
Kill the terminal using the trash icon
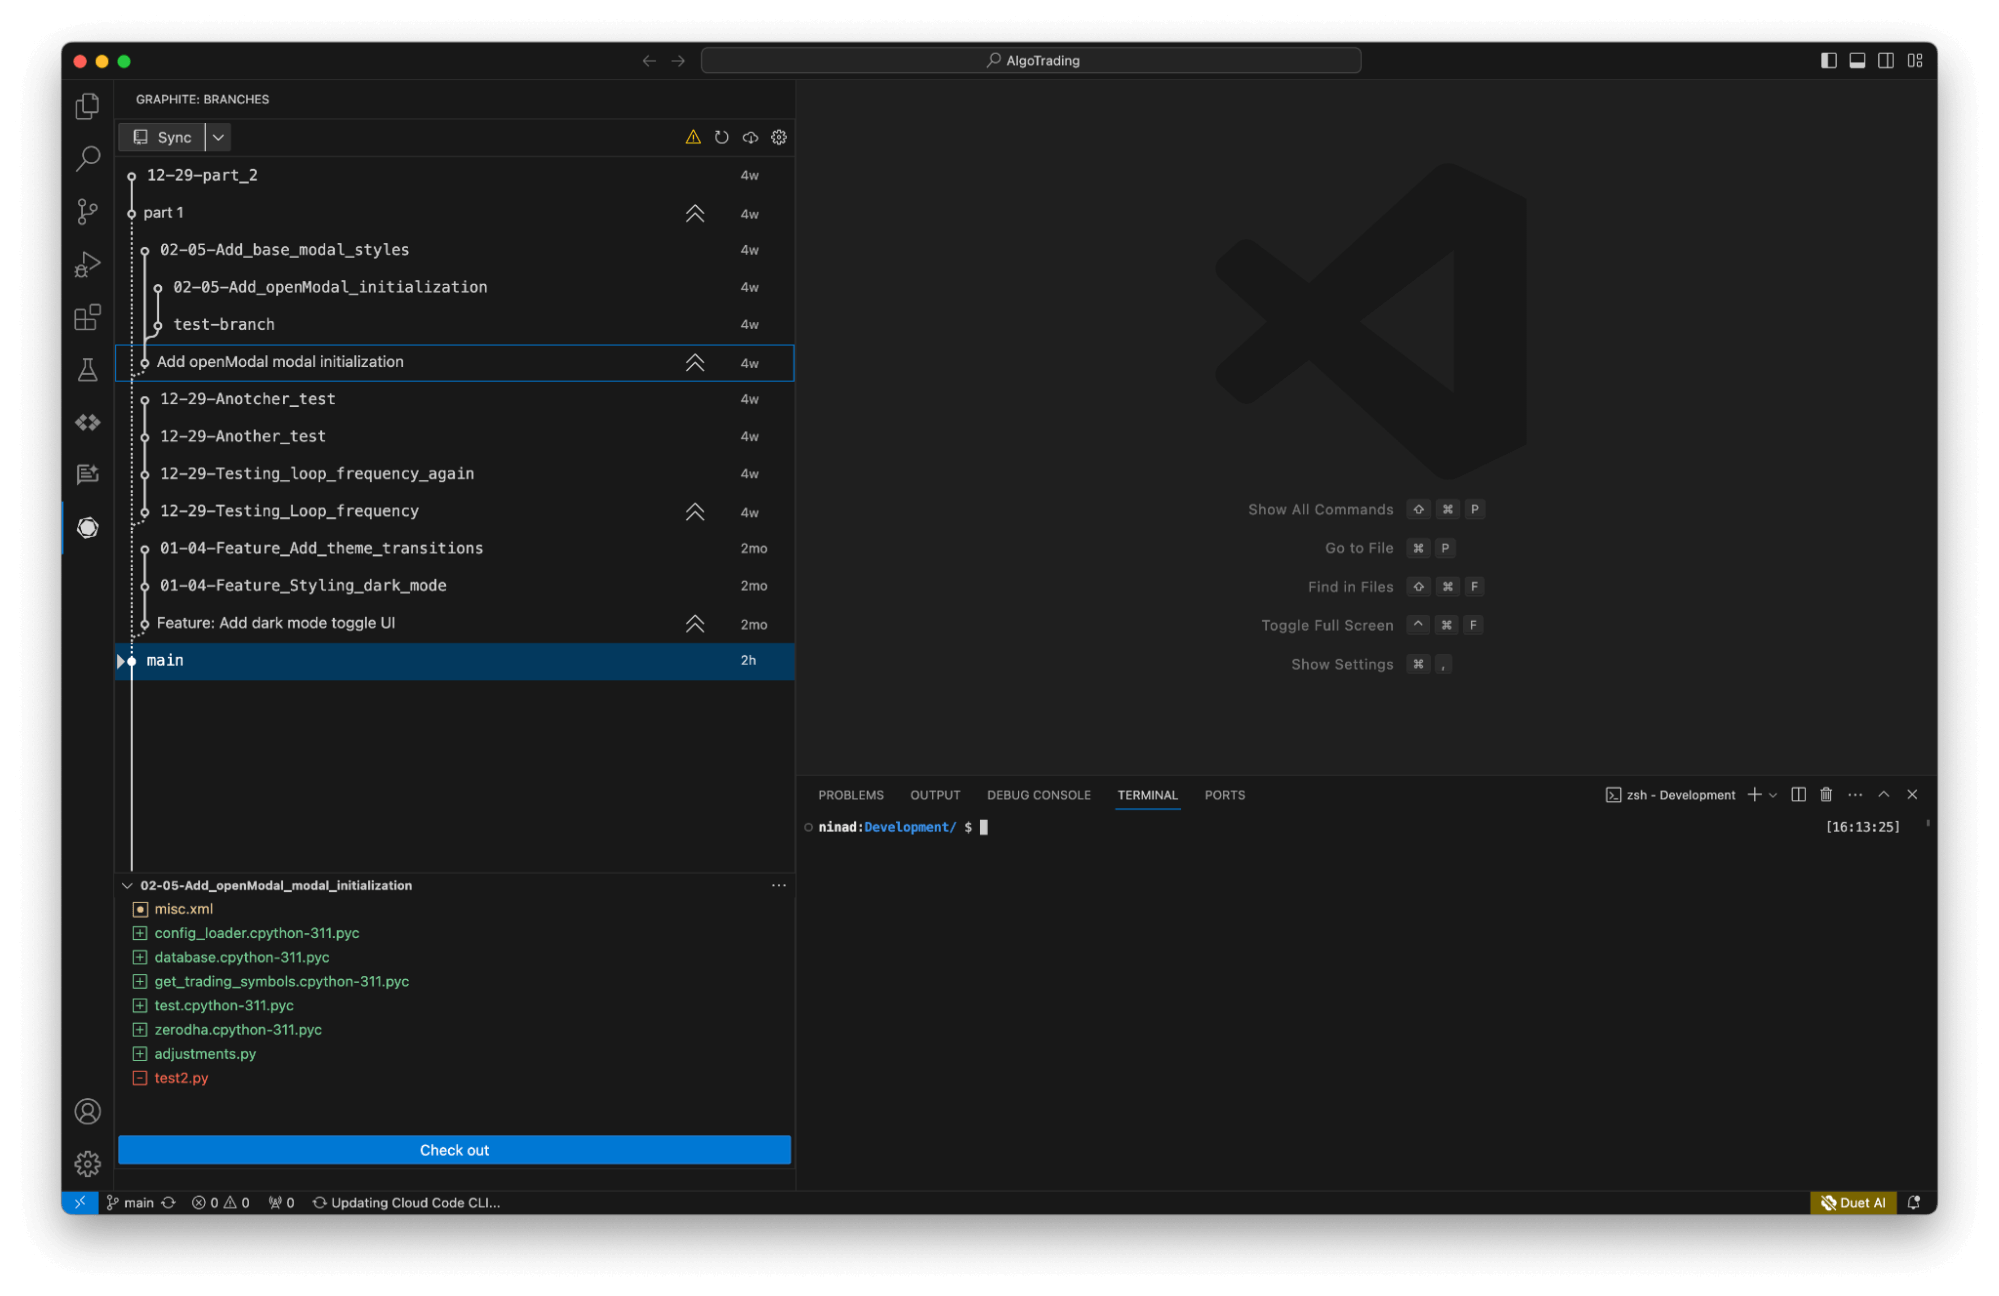1826,794
